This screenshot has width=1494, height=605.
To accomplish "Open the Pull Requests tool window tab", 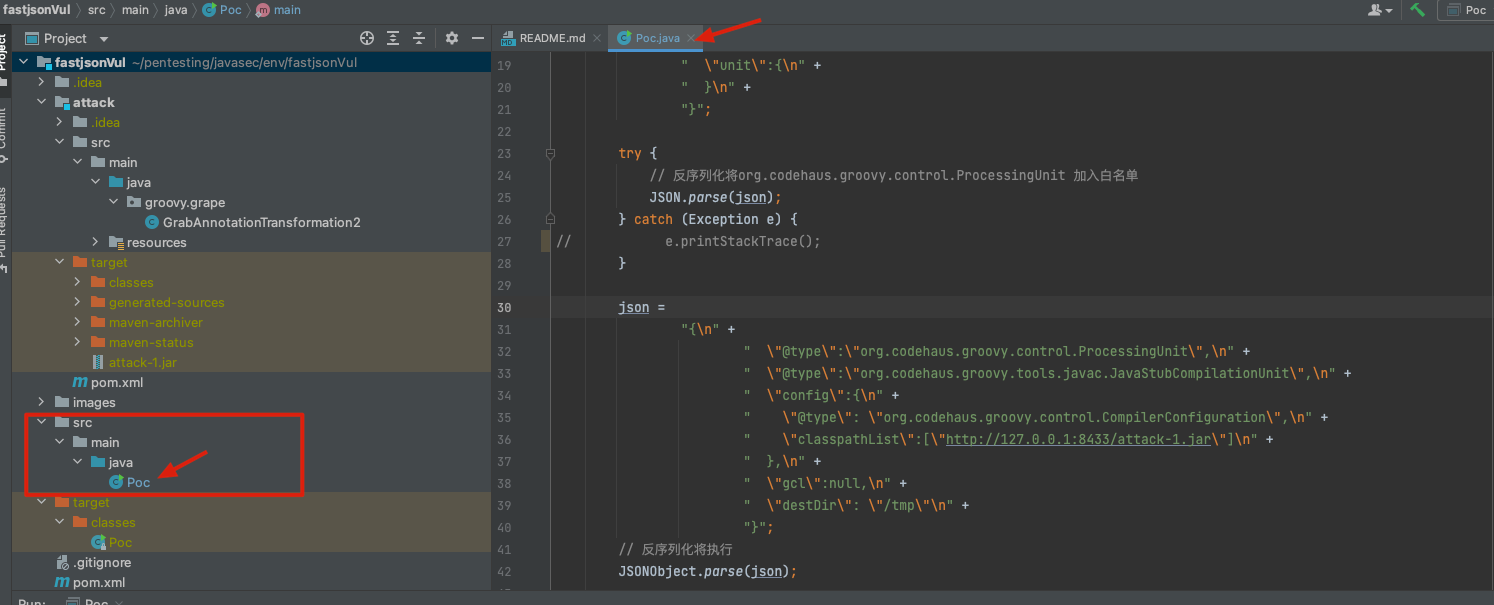I will coord(4,230).
